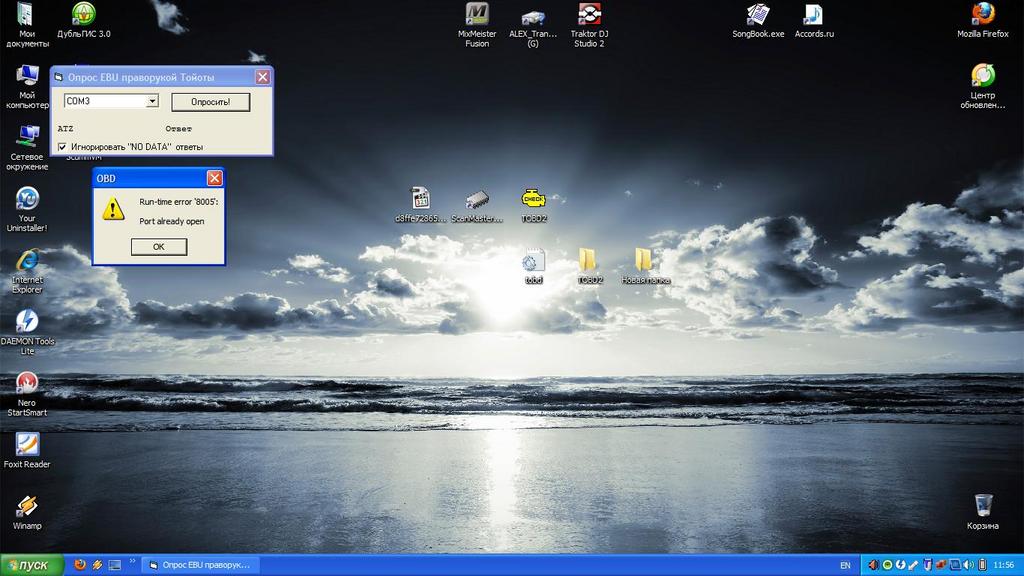Close the OBD error dialog
This screenshot has height=576, width=1024.
click(x=214, y=178)
